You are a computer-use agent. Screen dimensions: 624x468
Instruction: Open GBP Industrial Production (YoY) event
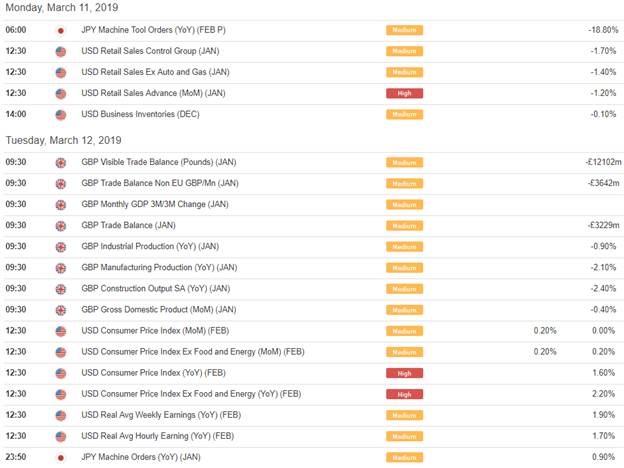[x=150, y=246]
